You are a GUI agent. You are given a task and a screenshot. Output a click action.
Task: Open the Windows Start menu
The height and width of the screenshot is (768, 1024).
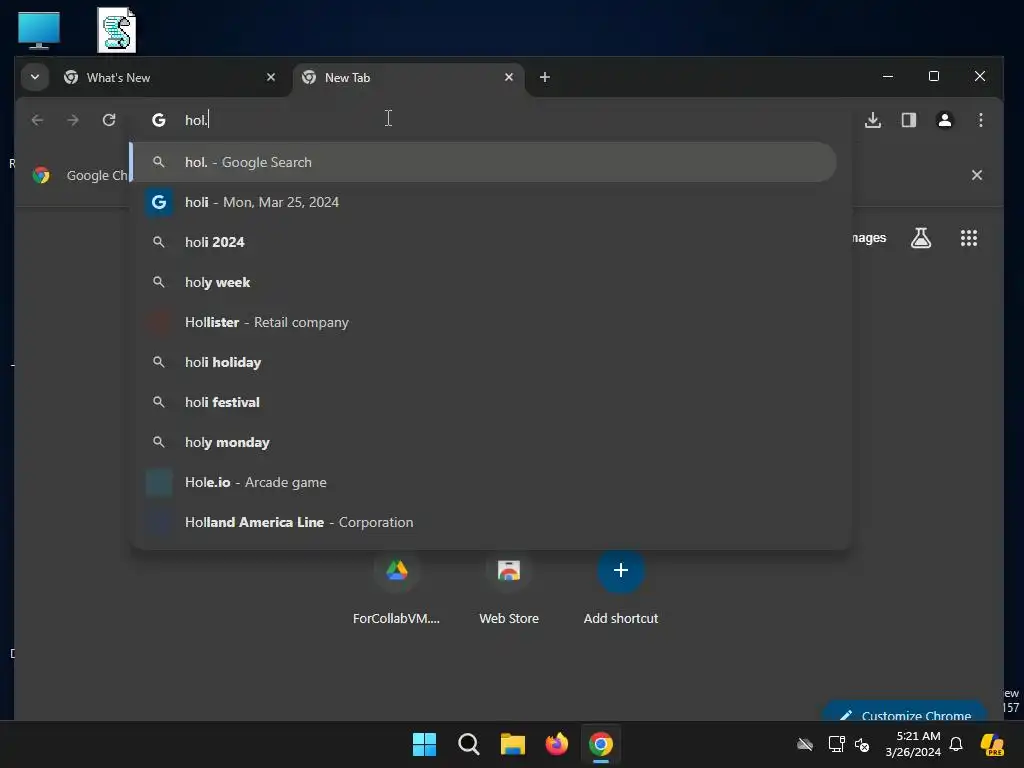(x=424, y=744)
